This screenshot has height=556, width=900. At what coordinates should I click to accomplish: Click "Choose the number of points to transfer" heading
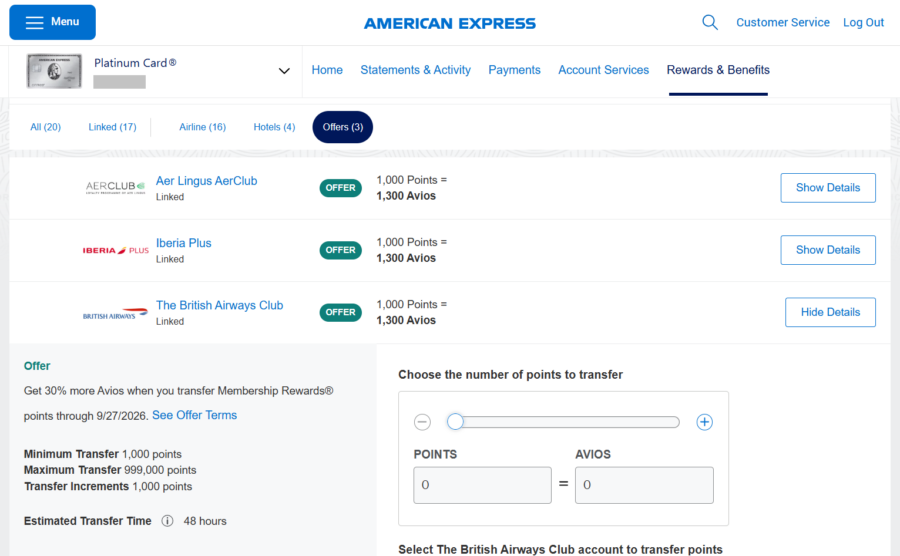pyautogui.click(x=510, y=375)
